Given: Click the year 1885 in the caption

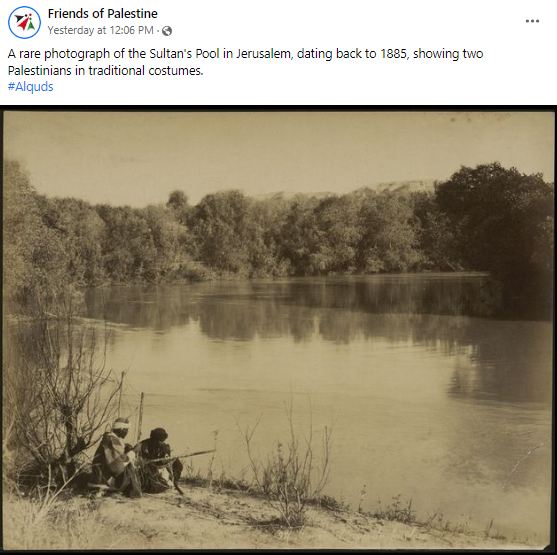Looking at the screenshot, I should click(x=394, y=54).
